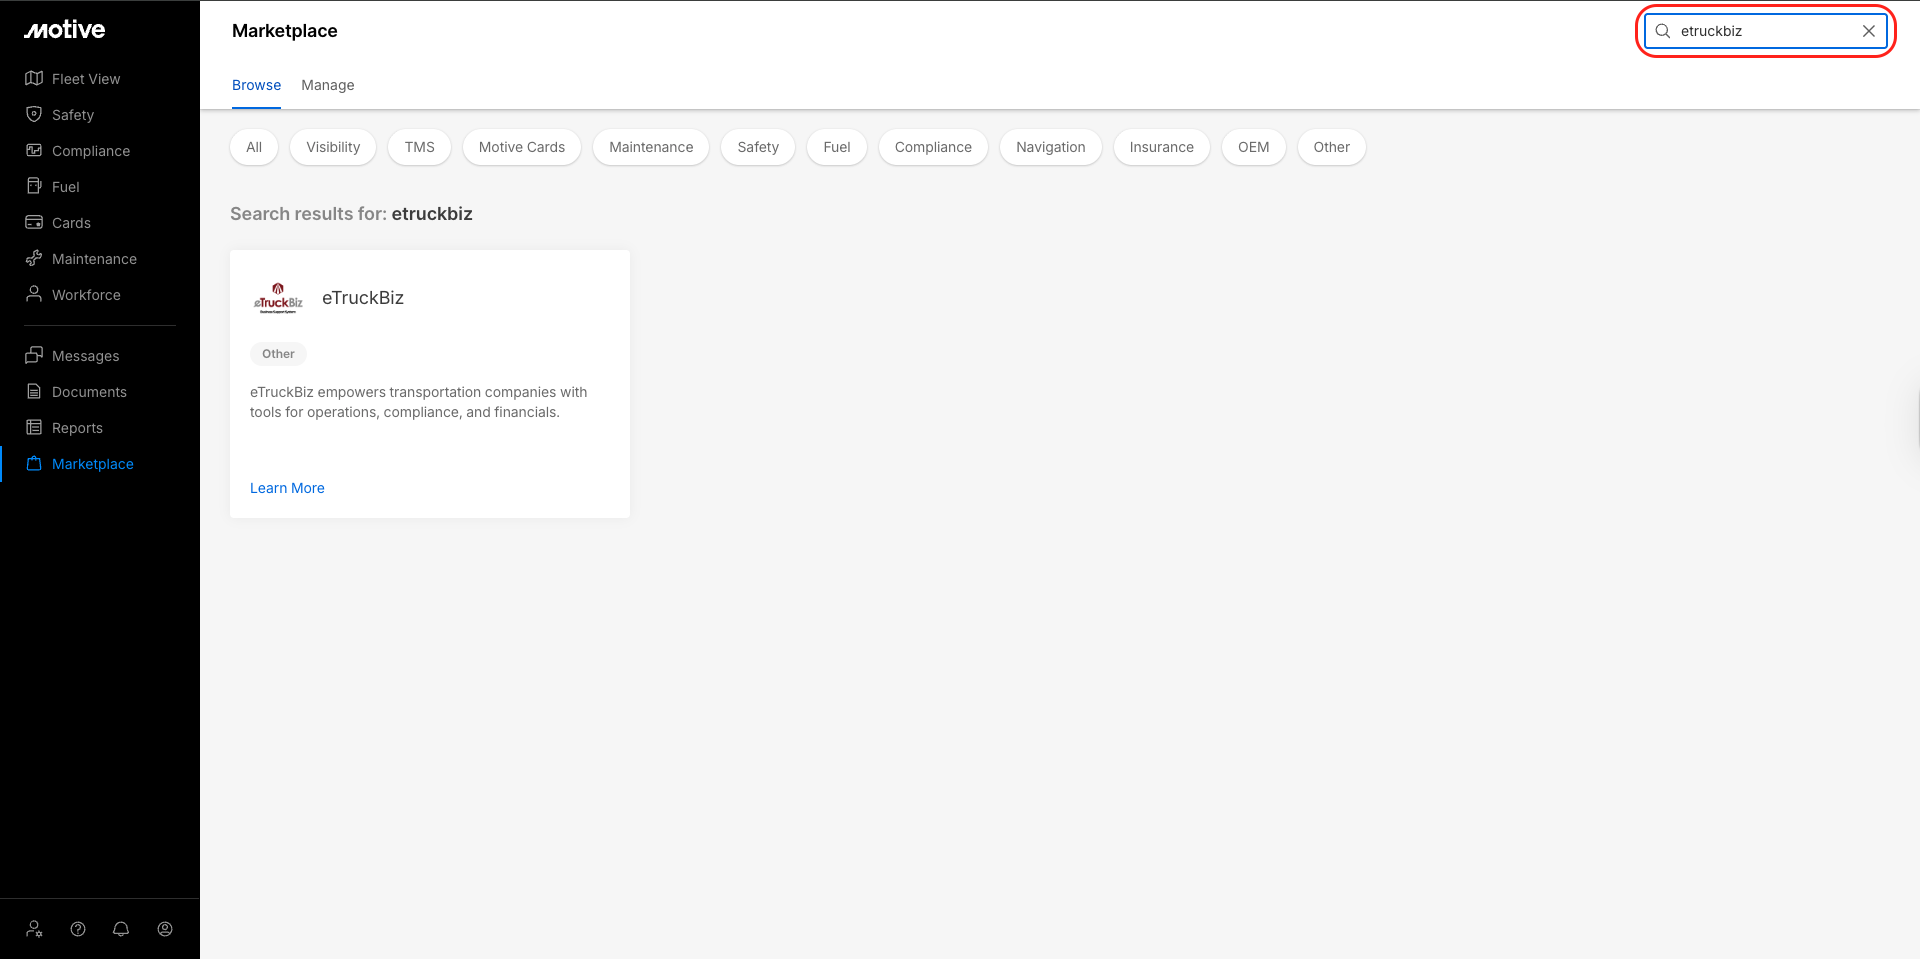Focus the marketplace search field
Image resolution: width=1920 pixels, height=959 pixels.
point(1766,31)
